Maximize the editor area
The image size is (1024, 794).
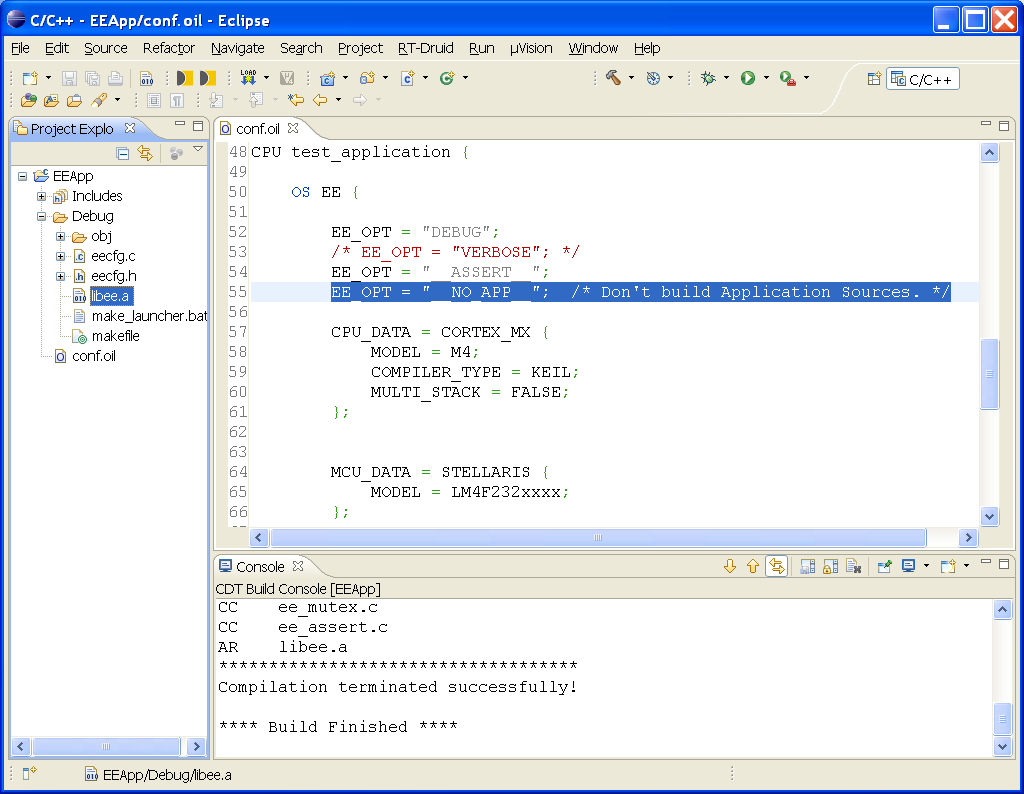[1004, 125]
